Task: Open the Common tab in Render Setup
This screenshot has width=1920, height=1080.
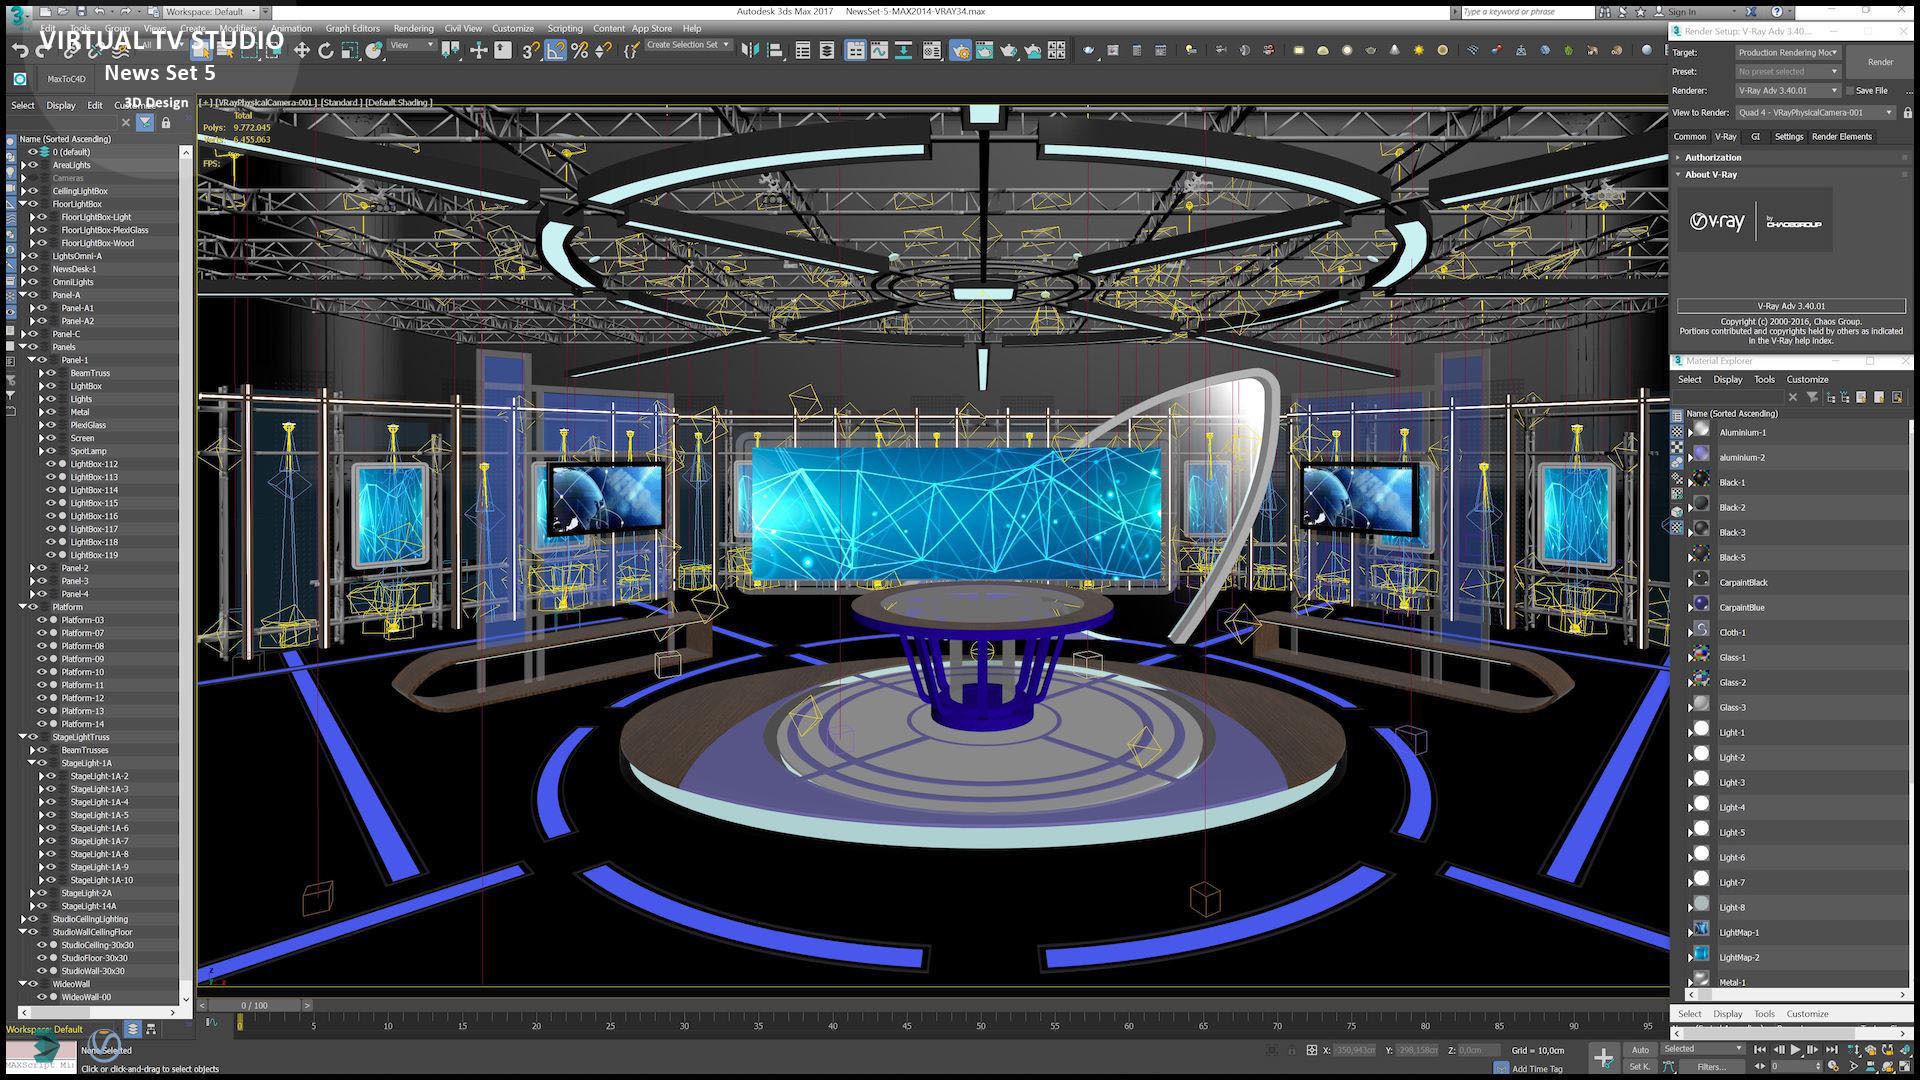Action: [1690, 137]
